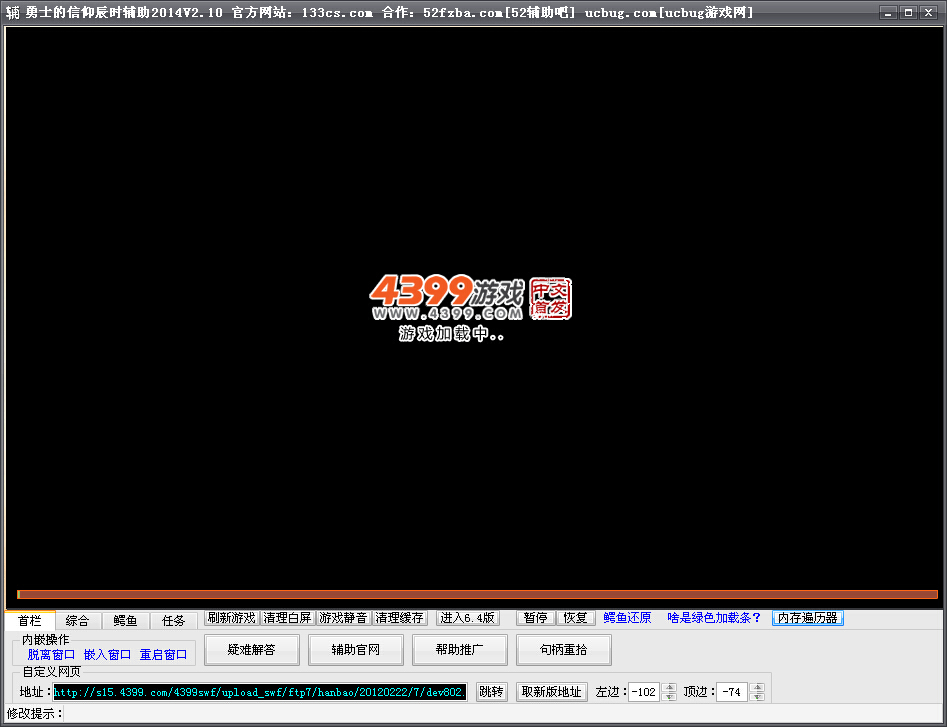
Task: Increase the 顶边 value with up arrow
Action: [x=757, y=688]
